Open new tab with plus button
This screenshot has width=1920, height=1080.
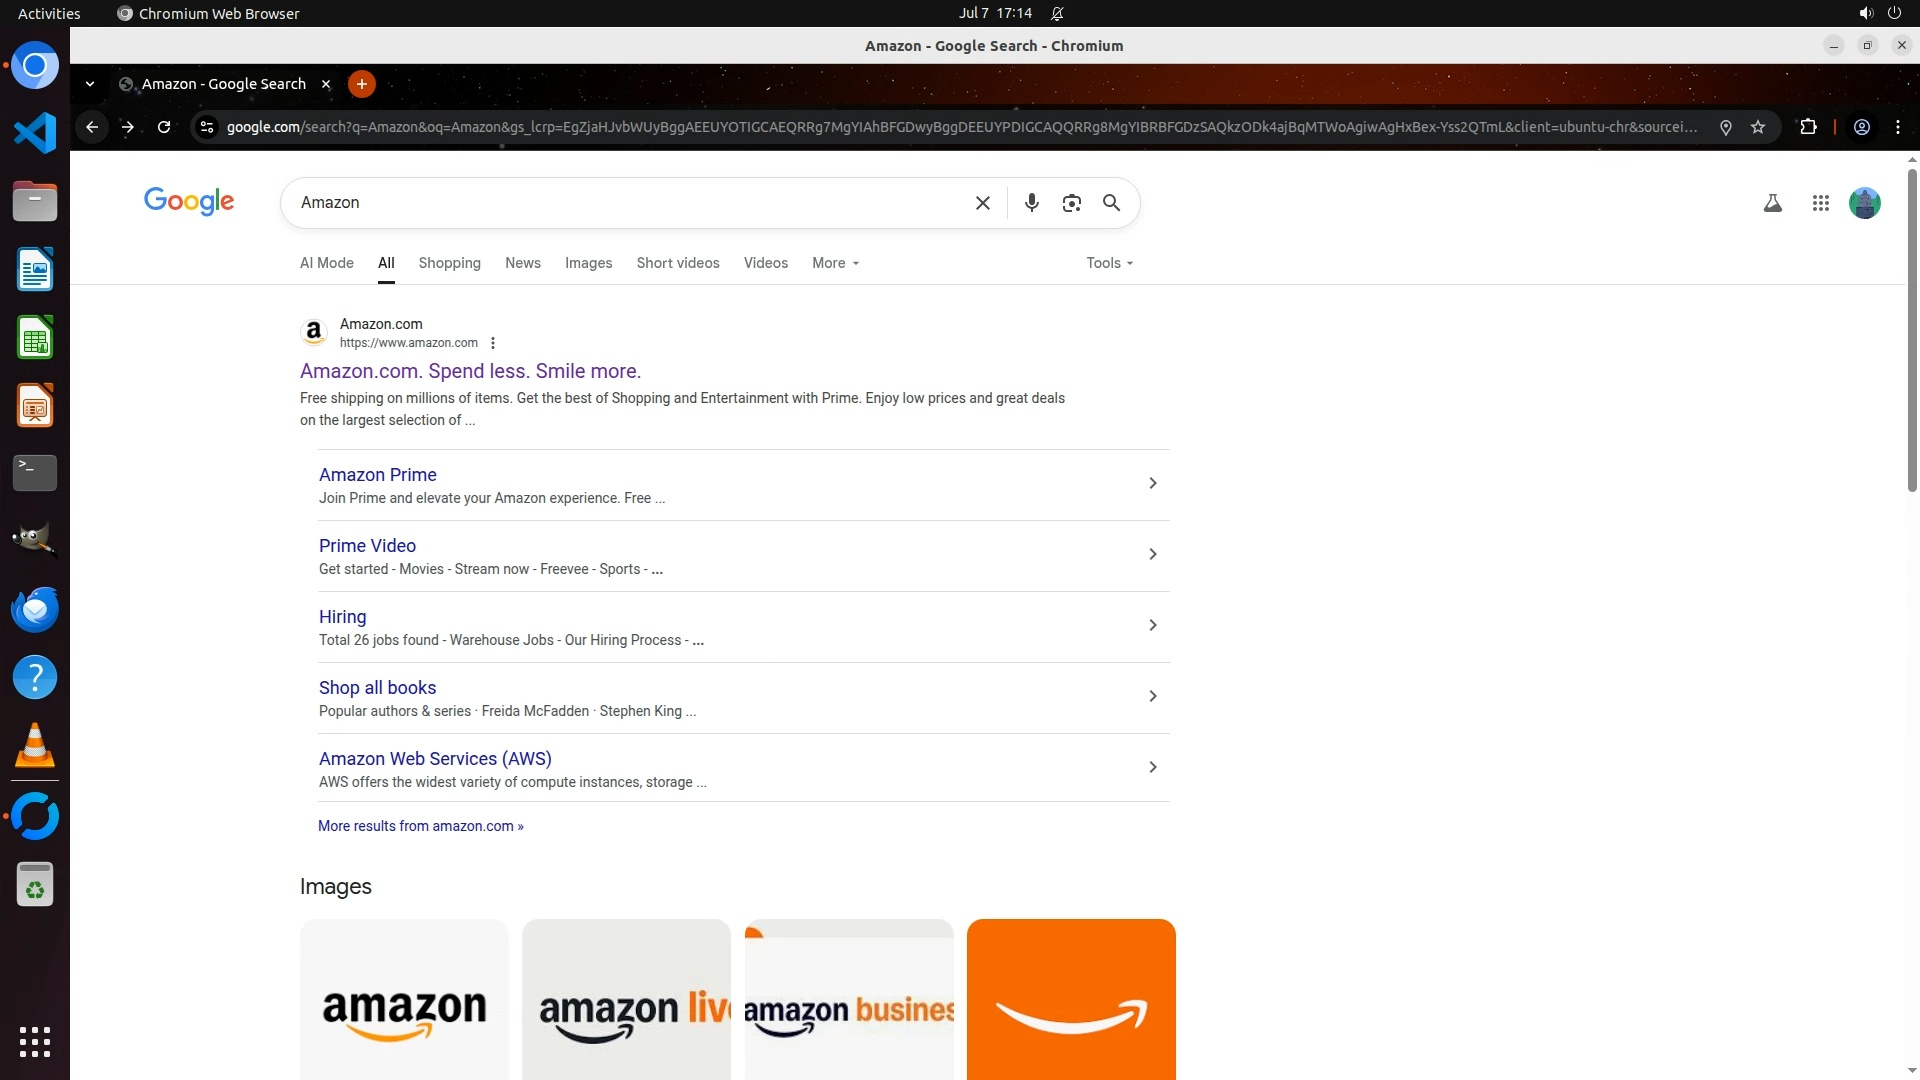pos(361,84)
